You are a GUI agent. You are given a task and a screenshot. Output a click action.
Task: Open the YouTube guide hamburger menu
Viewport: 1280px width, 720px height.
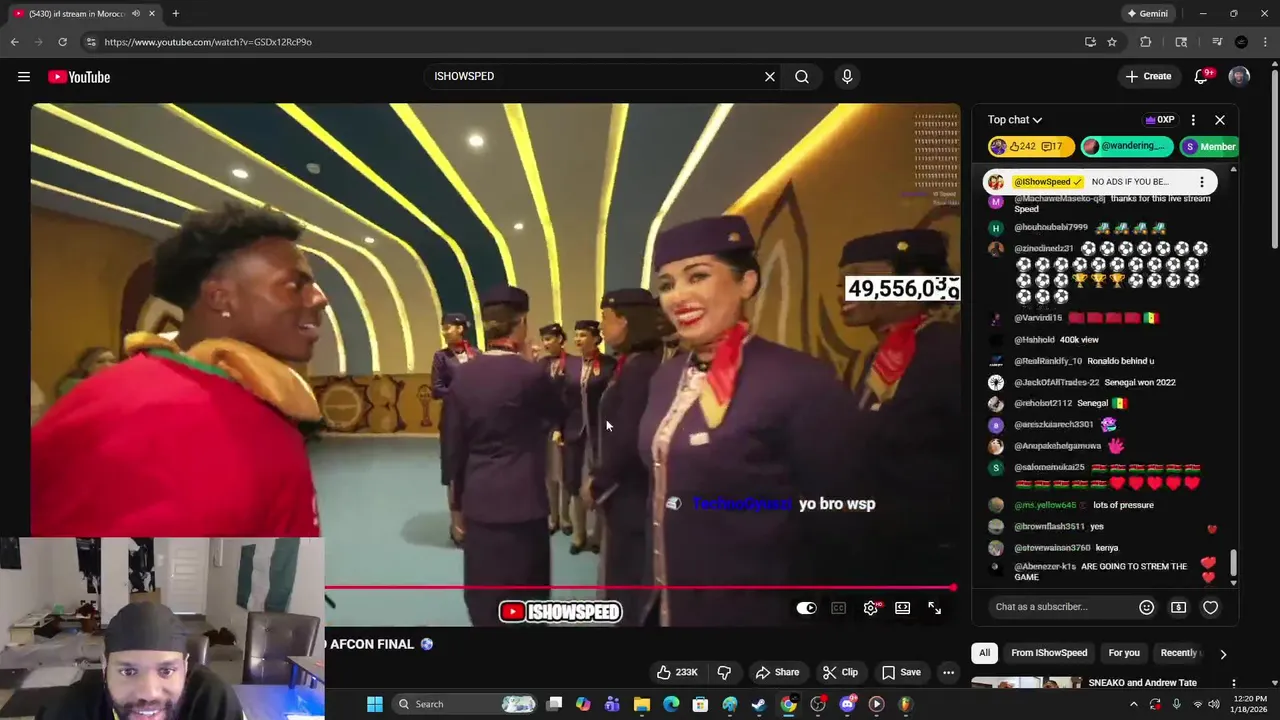[24, 77]
